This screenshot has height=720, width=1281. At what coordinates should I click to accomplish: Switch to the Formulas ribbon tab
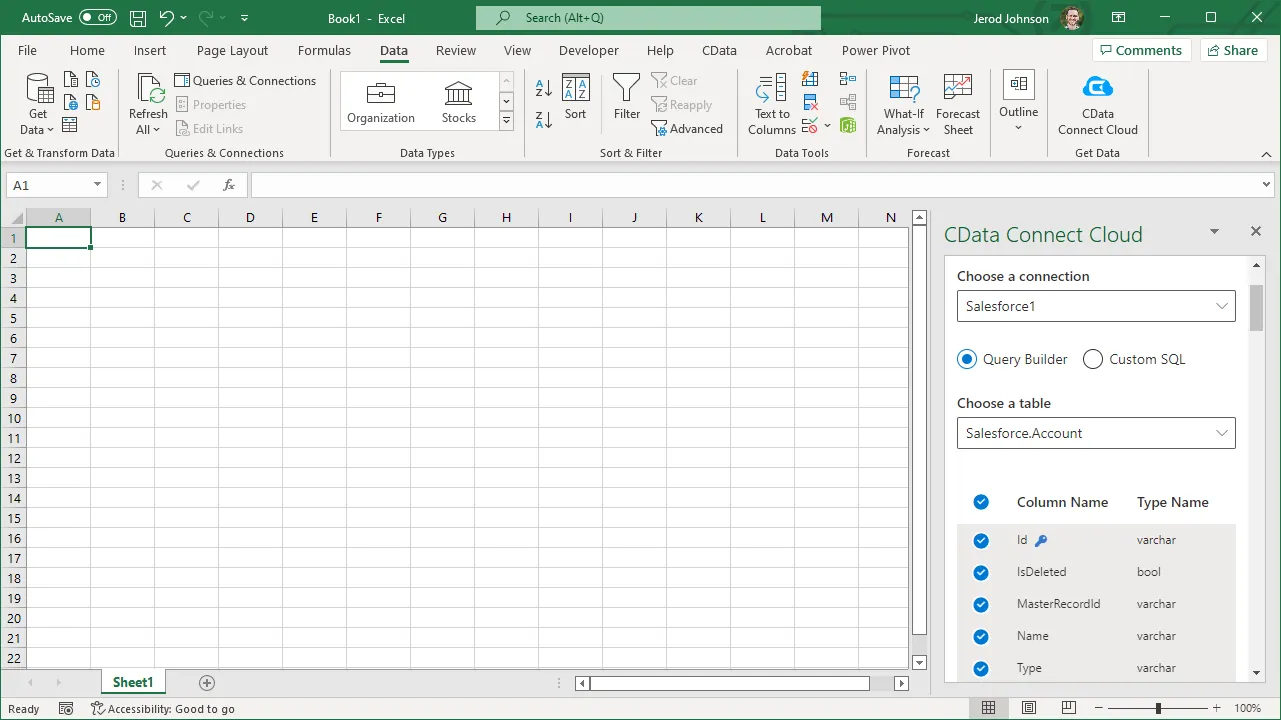click(x=324, y=50)
